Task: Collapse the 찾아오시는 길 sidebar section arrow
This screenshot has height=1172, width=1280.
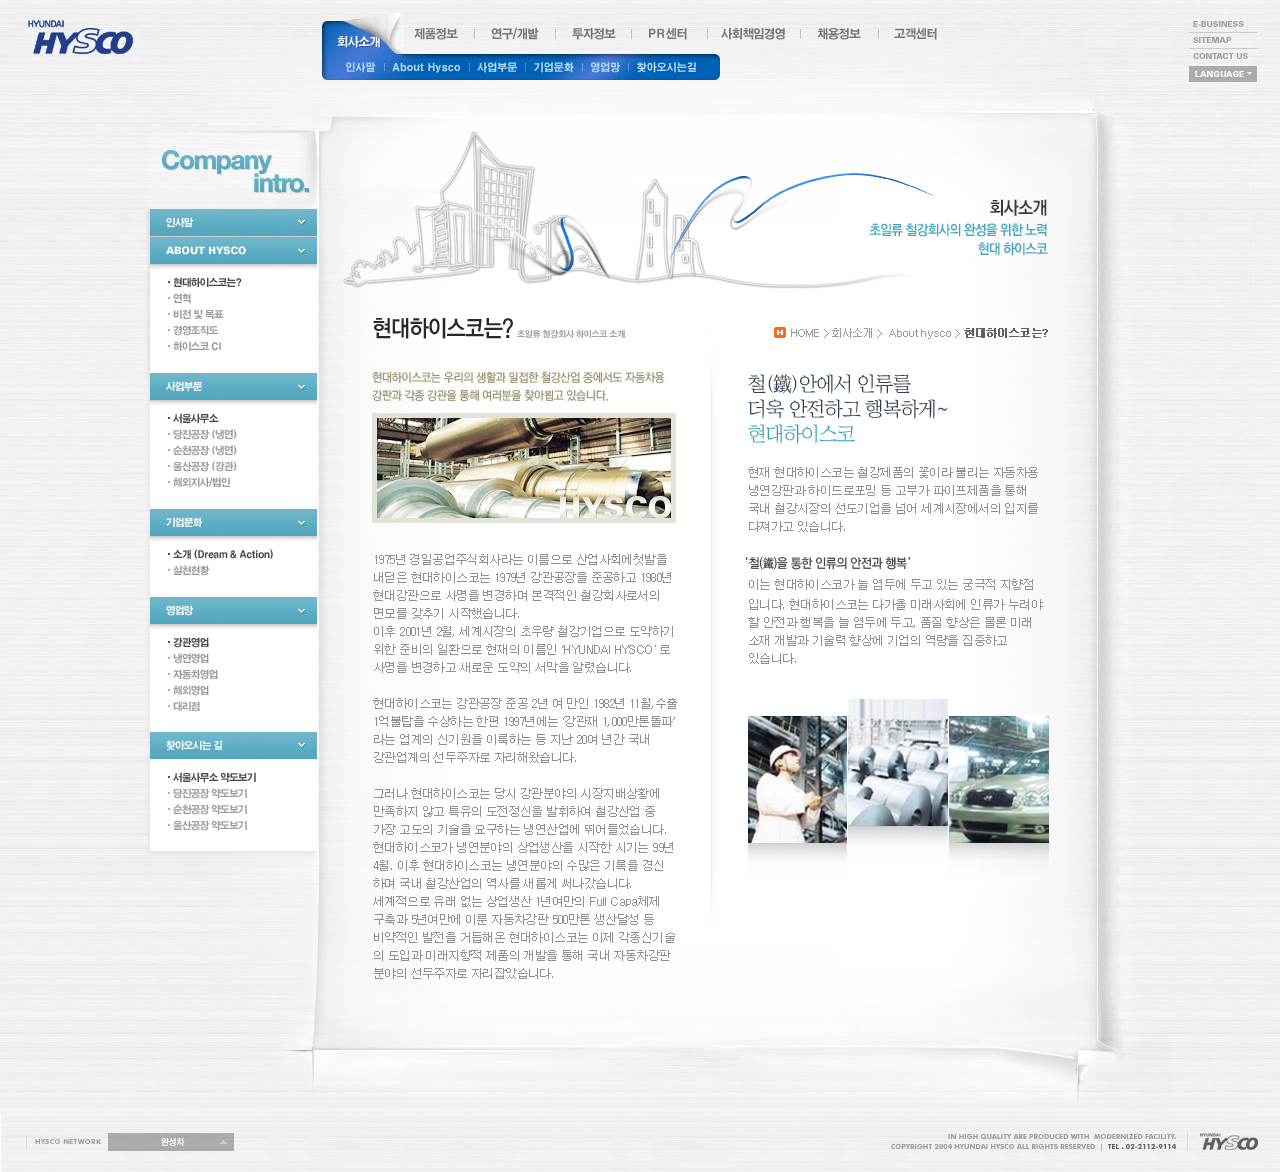Action: [301, 745]
